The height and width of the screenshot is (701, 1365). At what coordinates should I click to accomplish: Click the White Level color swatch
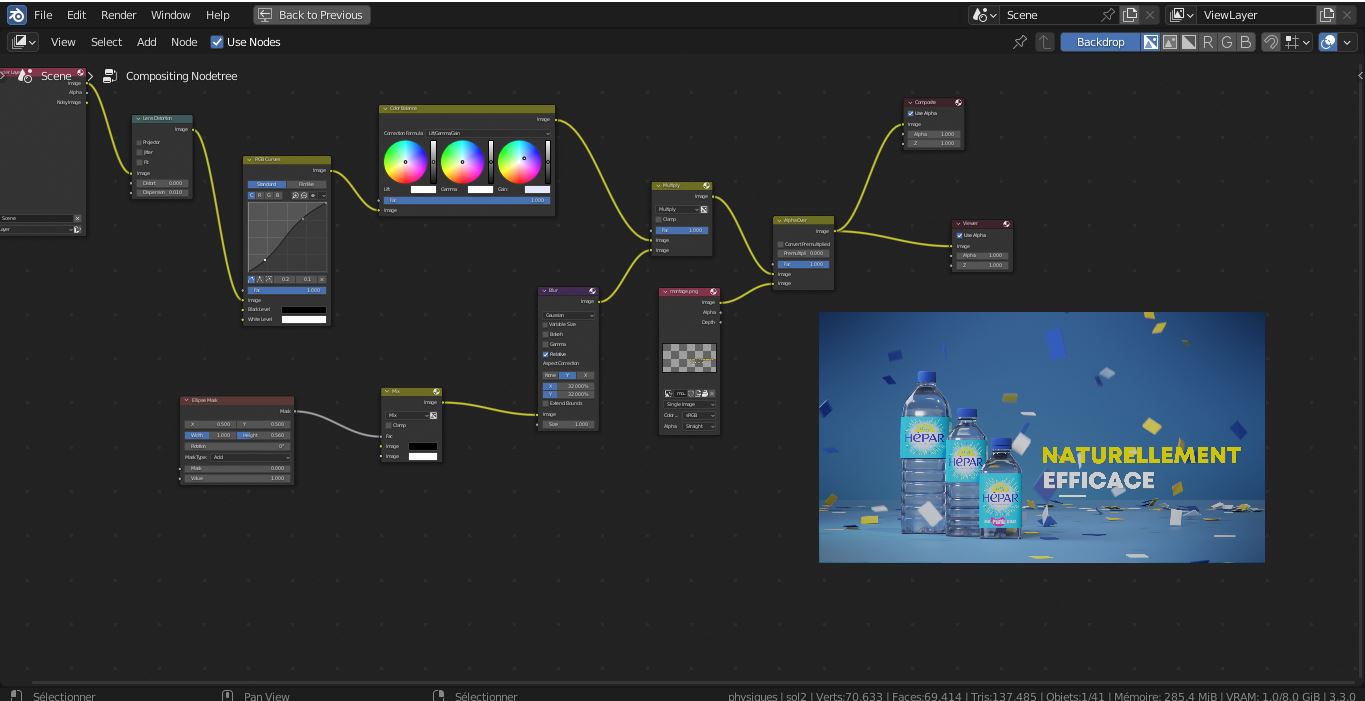click(303, 320)
